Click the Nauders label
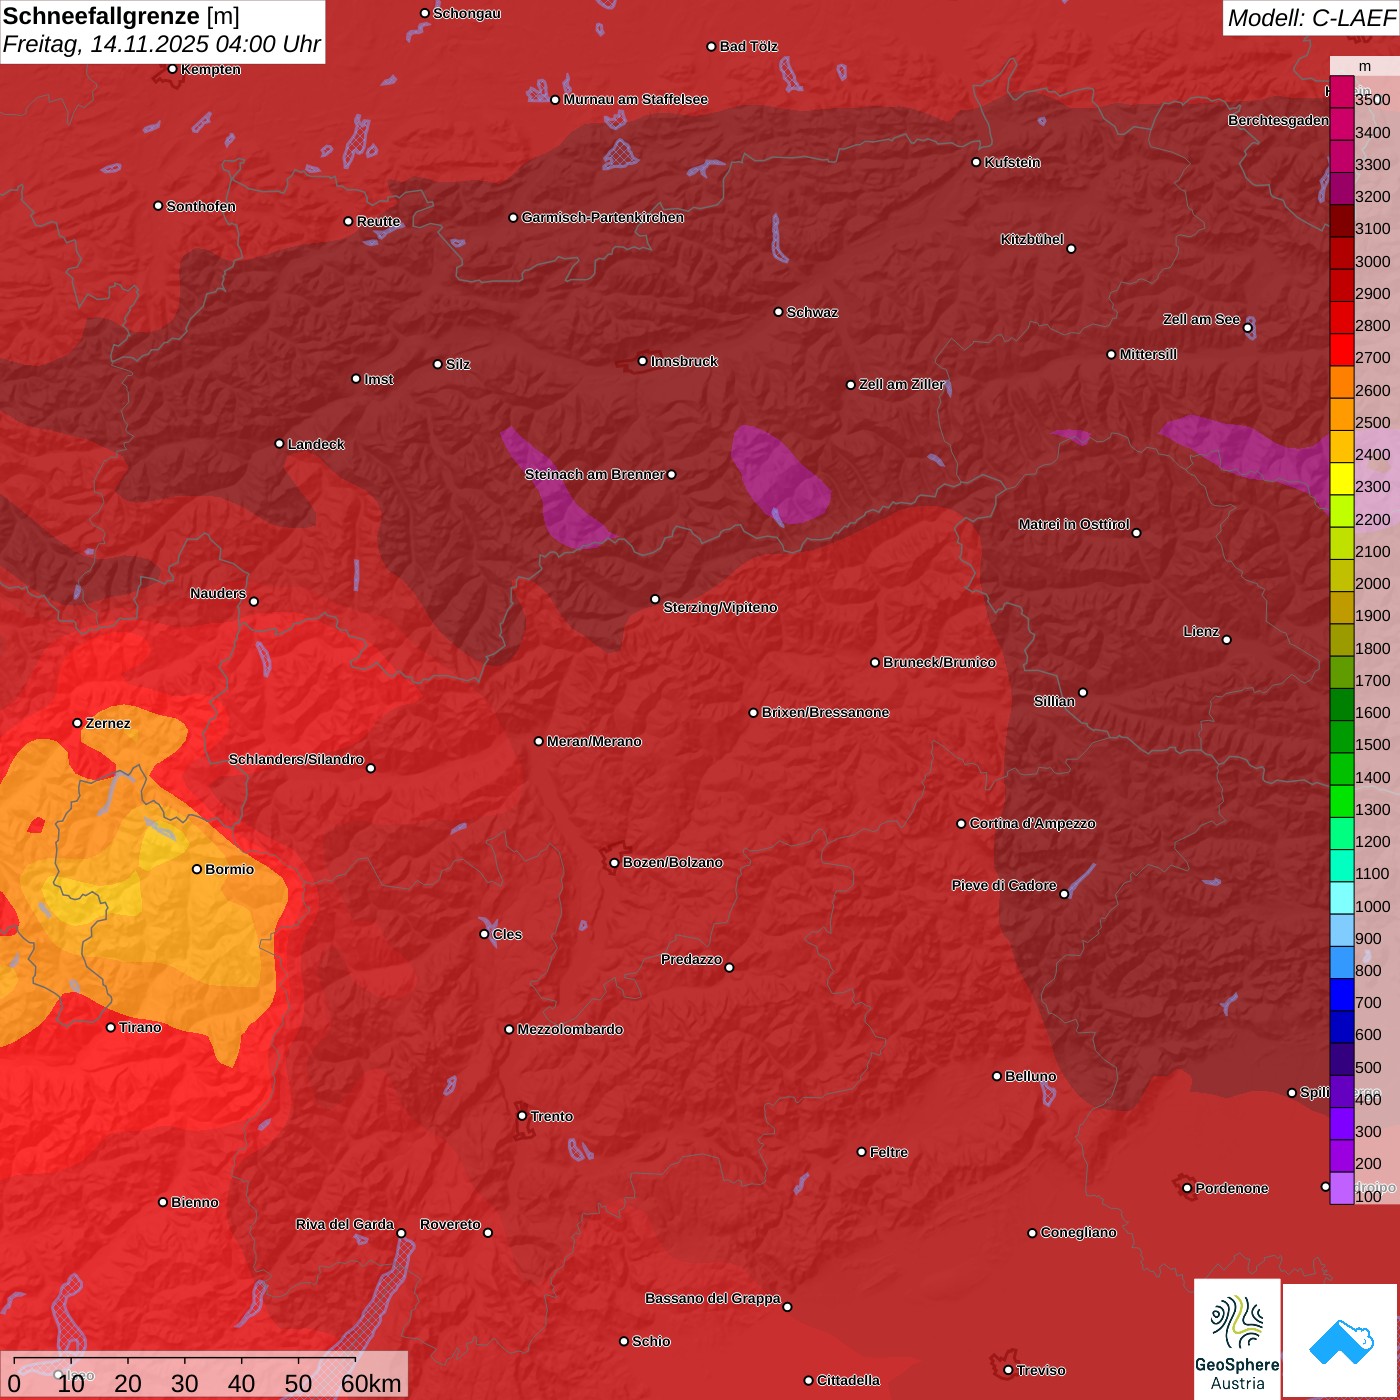The height and width of the screenshot is (1400, 1400). click(218, 594)
